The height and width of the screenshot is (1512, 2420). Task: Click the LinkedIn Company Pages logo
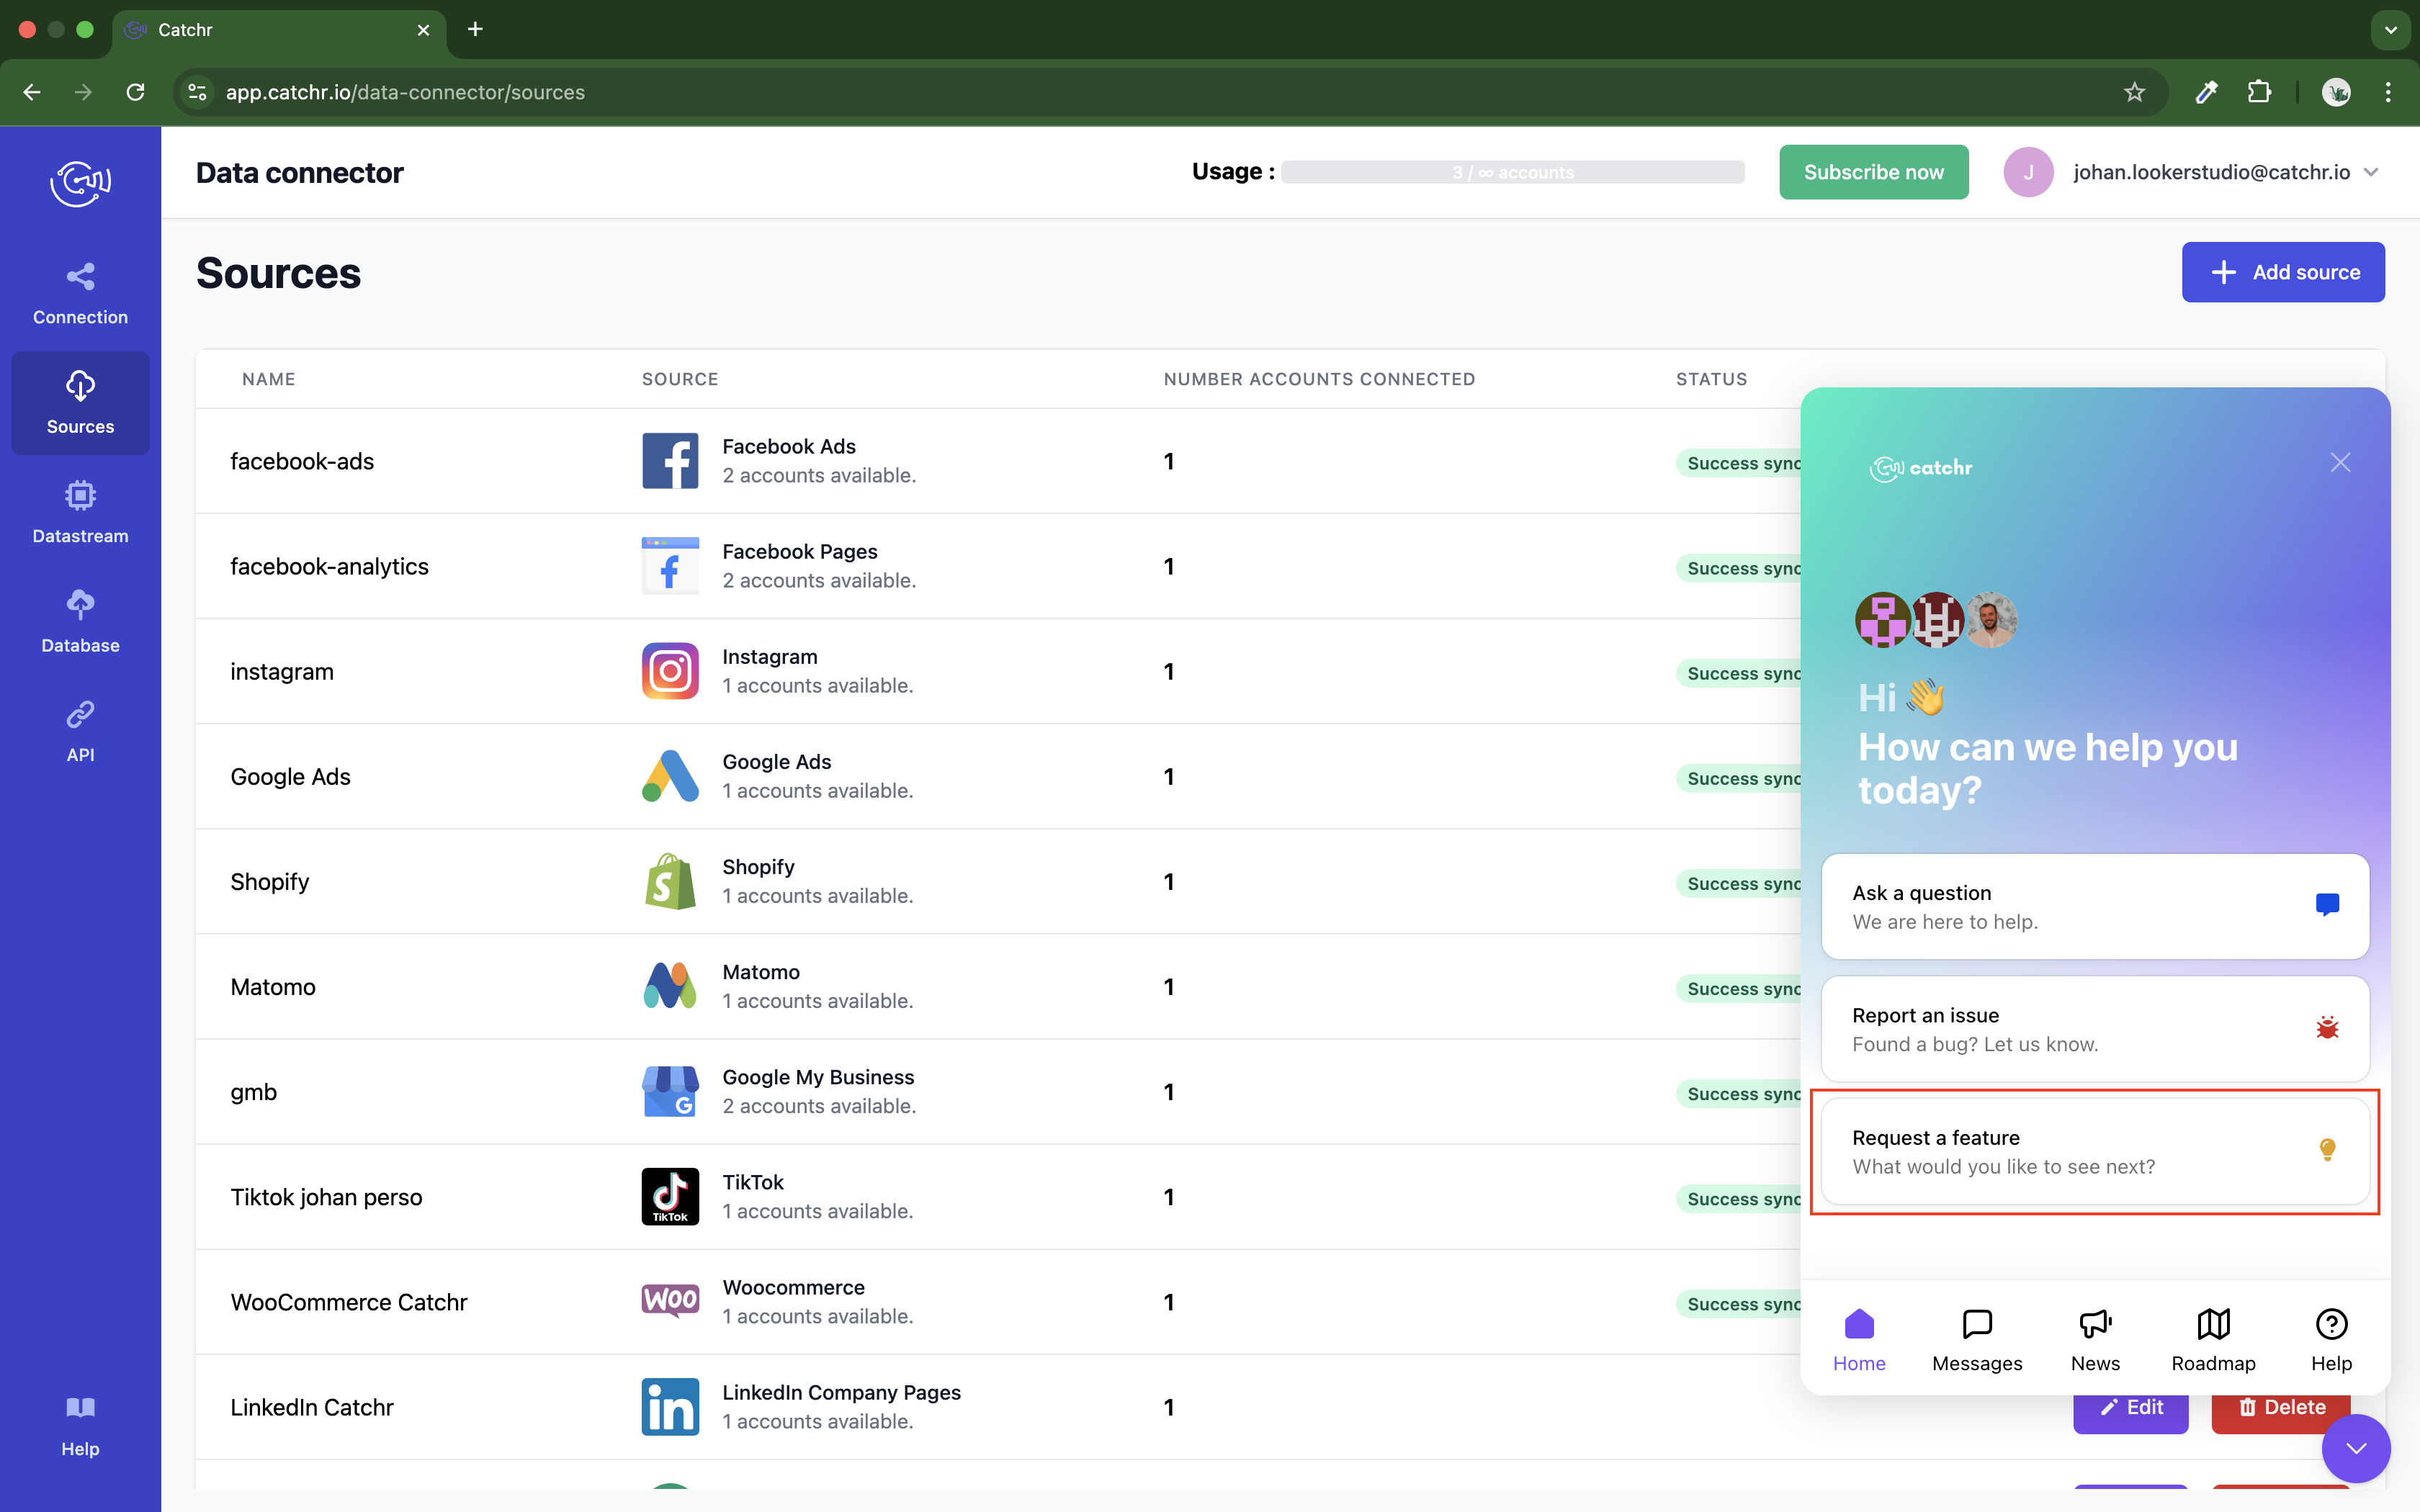670,1406
